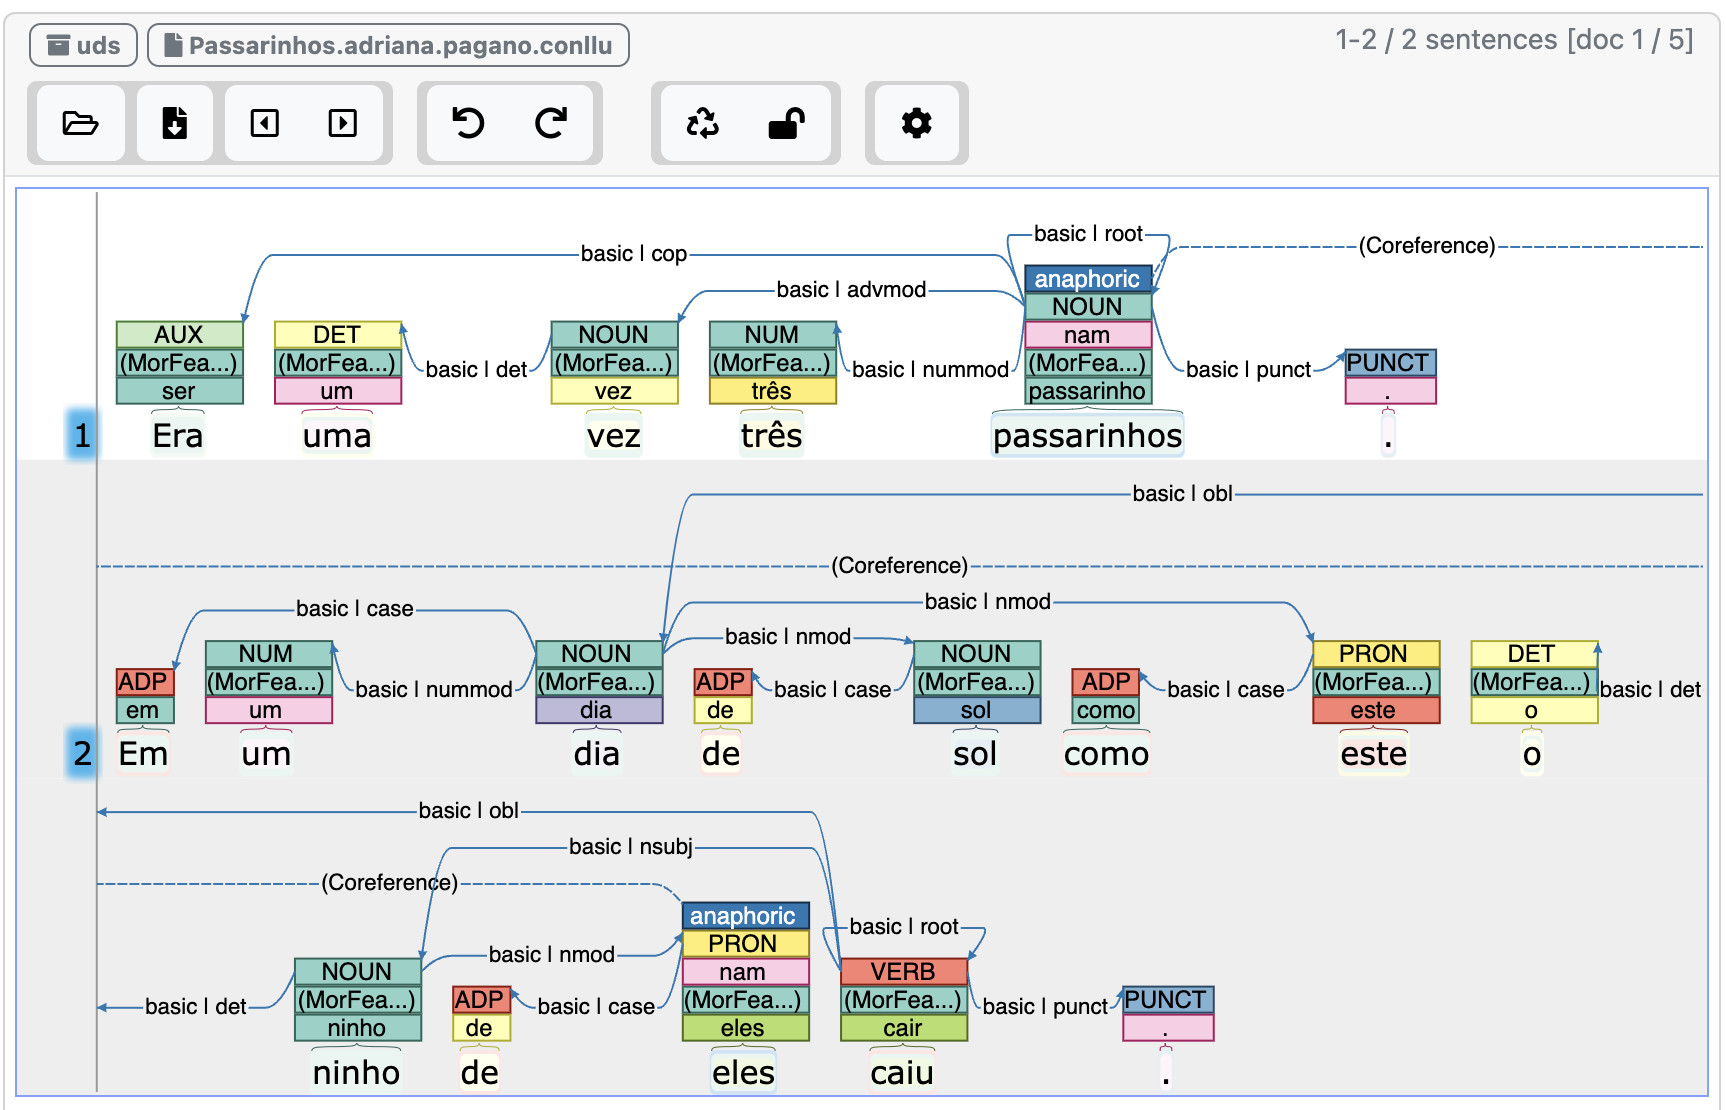Viewport: 1726px width, 1110px height.
Task: Expand MorFea features of AUX ser
Action: 179,363
